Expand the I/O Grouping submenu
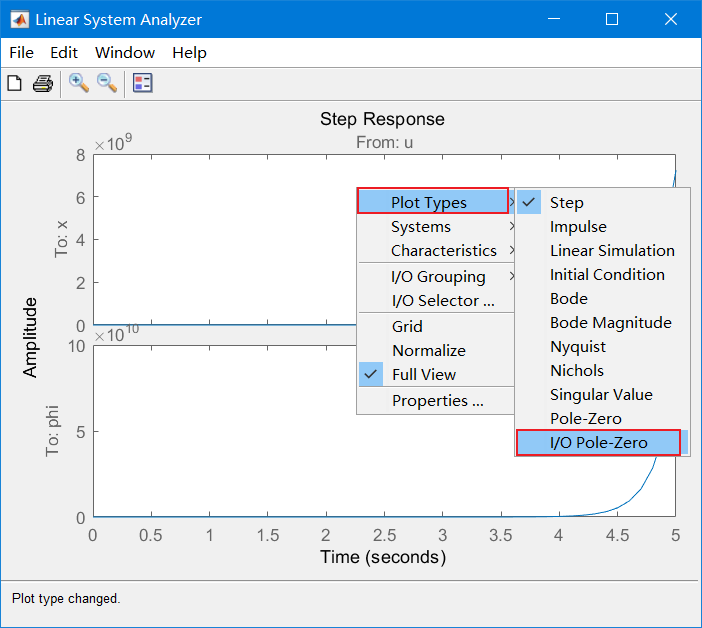 [x=438, y=277]
